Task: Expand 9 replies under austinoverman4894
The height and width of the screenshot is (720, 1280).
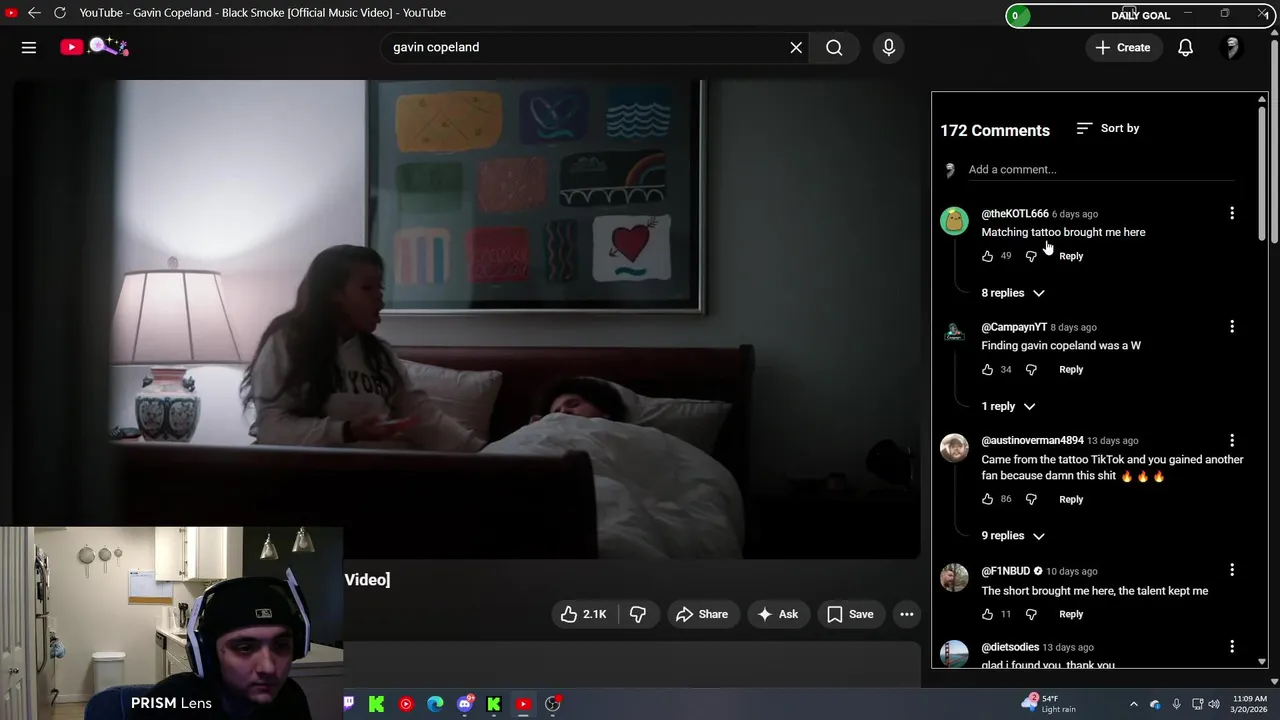Action: pyautogui.click(x=1012, y=536)
